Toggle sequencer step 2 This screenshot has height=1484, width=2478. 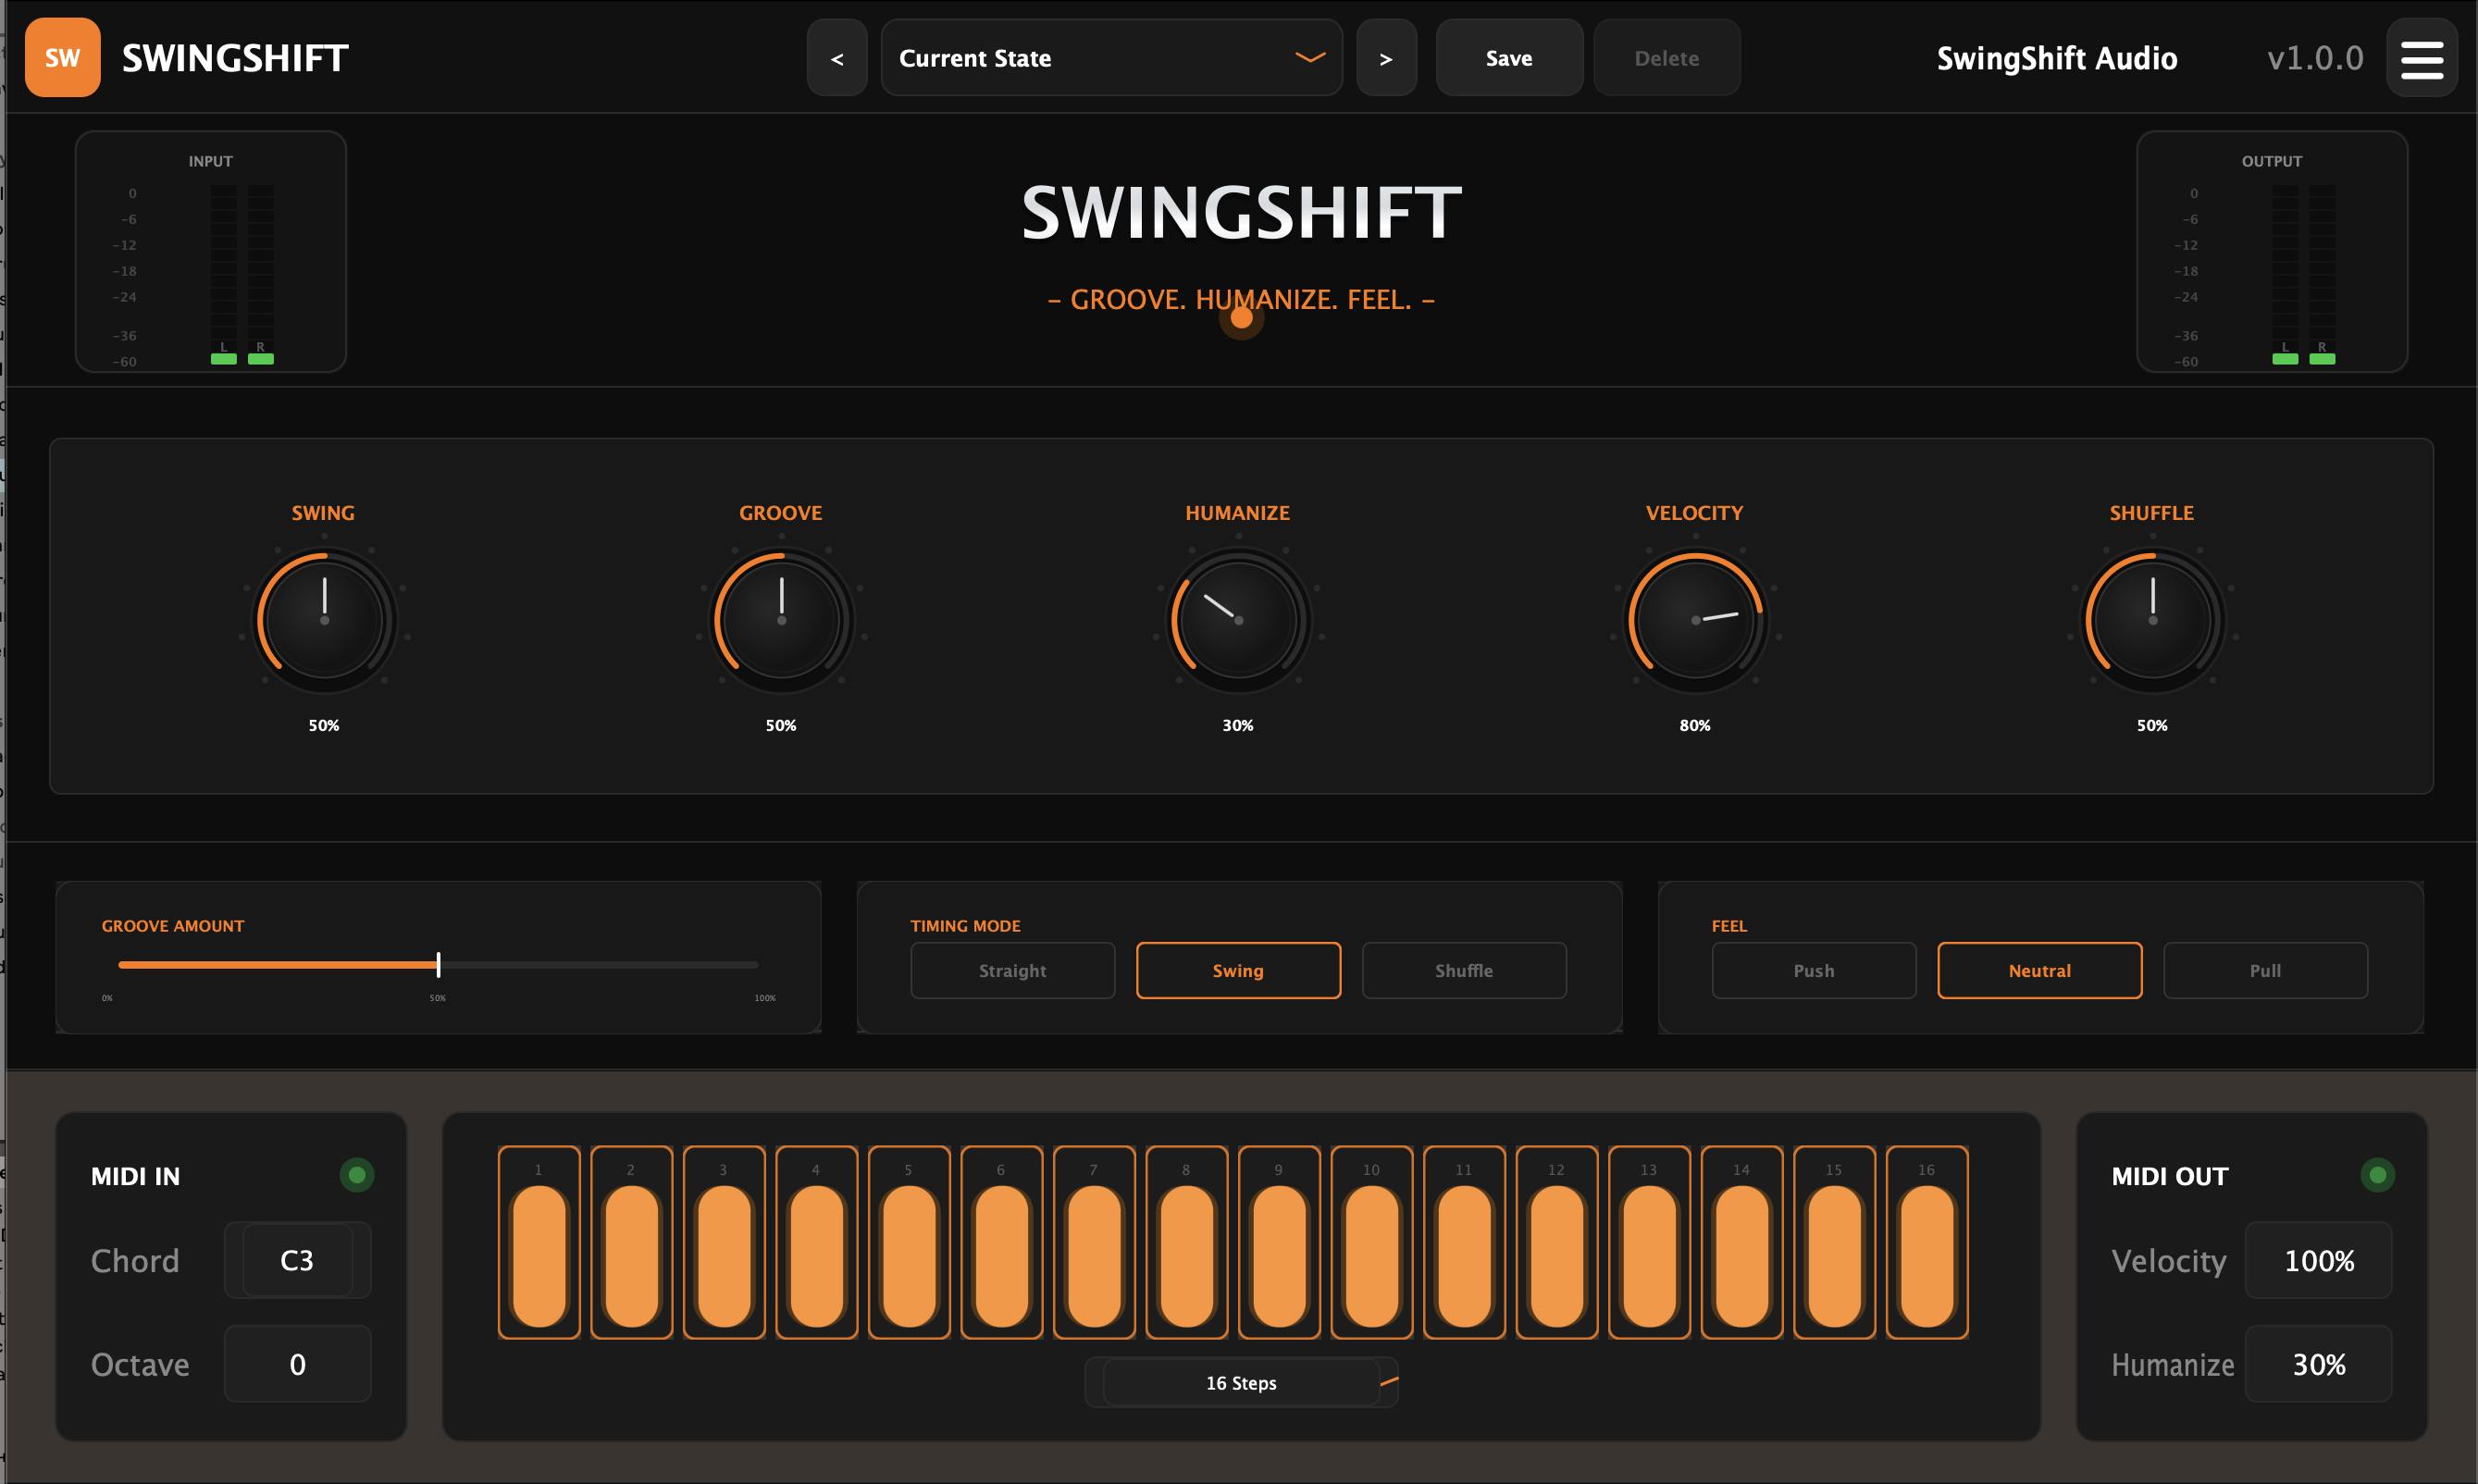click(632, 1242)
